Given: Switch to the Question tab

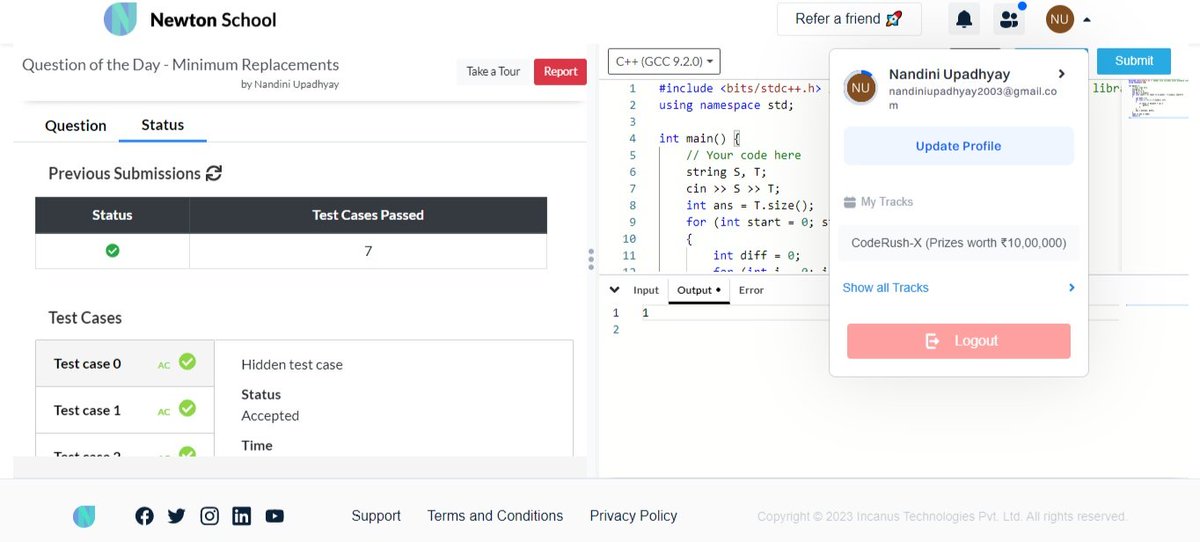Looking at the screenshot, I should pos(76,125).
